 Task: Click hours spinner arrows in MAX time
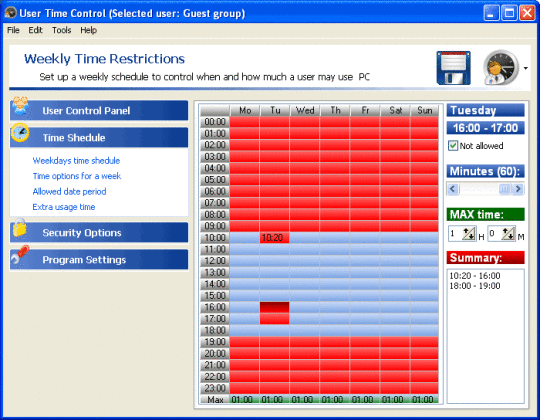click(469, 234)
